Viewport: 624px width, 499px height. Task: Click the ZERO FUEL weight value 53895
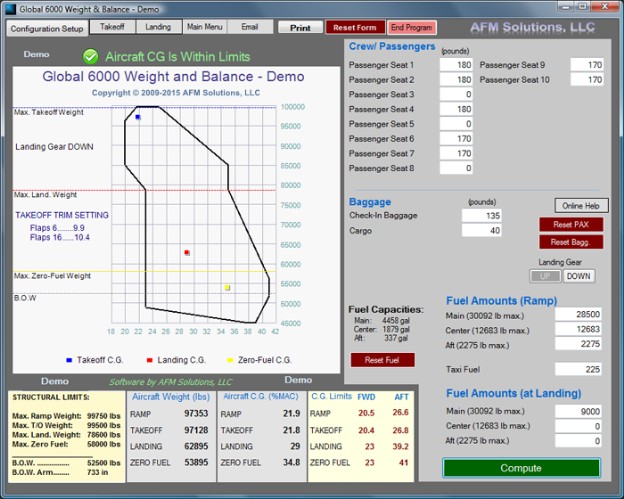point(196,462)
